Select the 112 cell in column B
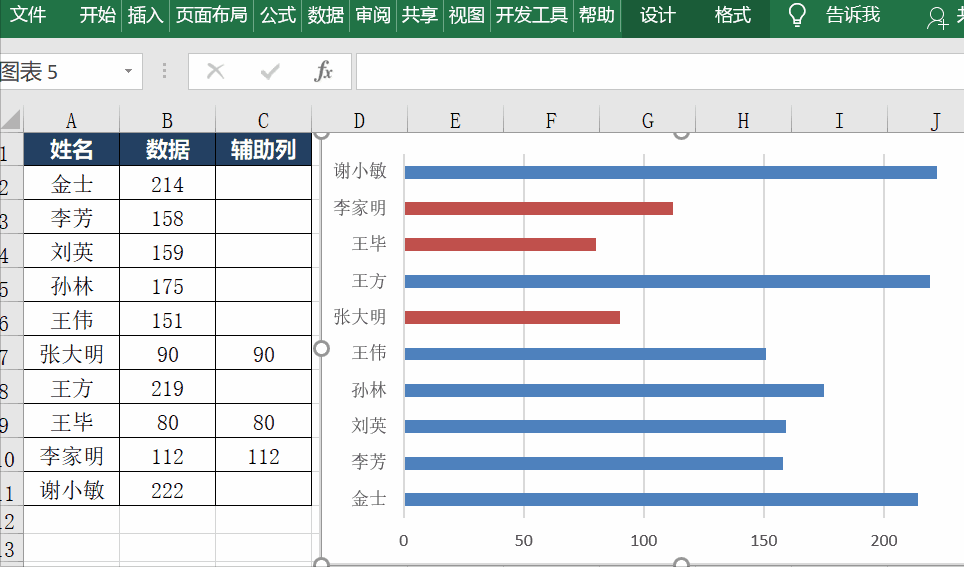Screen dimensions: 964x567 tap(167, 455)
